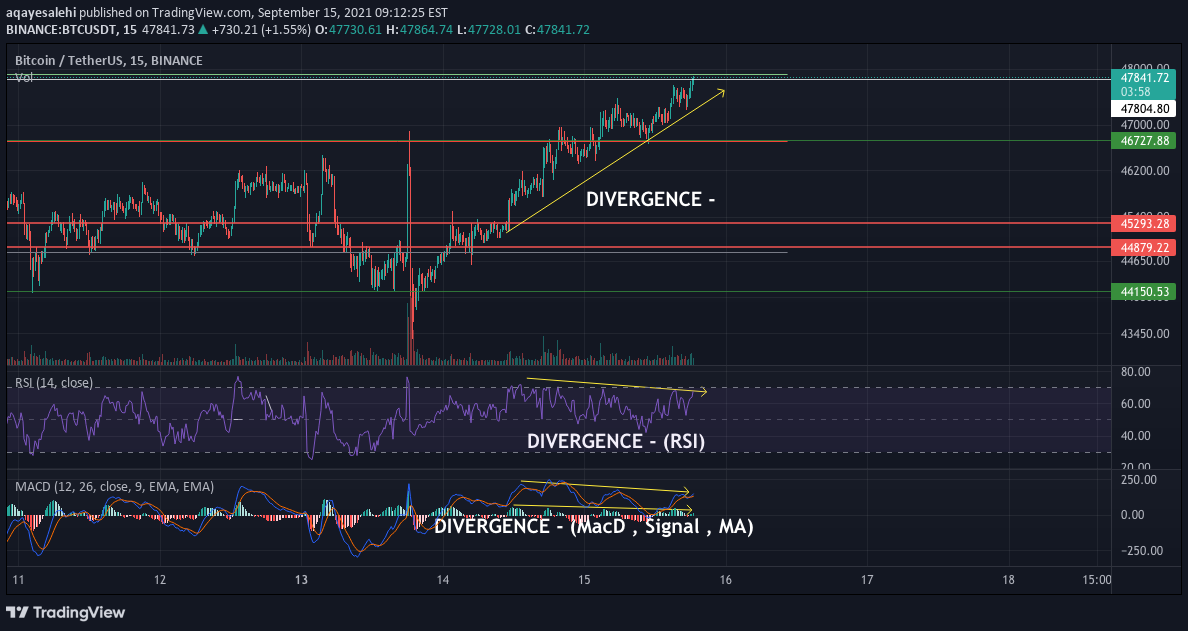Image resolution: width=1188 pixels, height=631 pixels.
Task: Click the TradingView logo
Action: [x=65, y=612]
